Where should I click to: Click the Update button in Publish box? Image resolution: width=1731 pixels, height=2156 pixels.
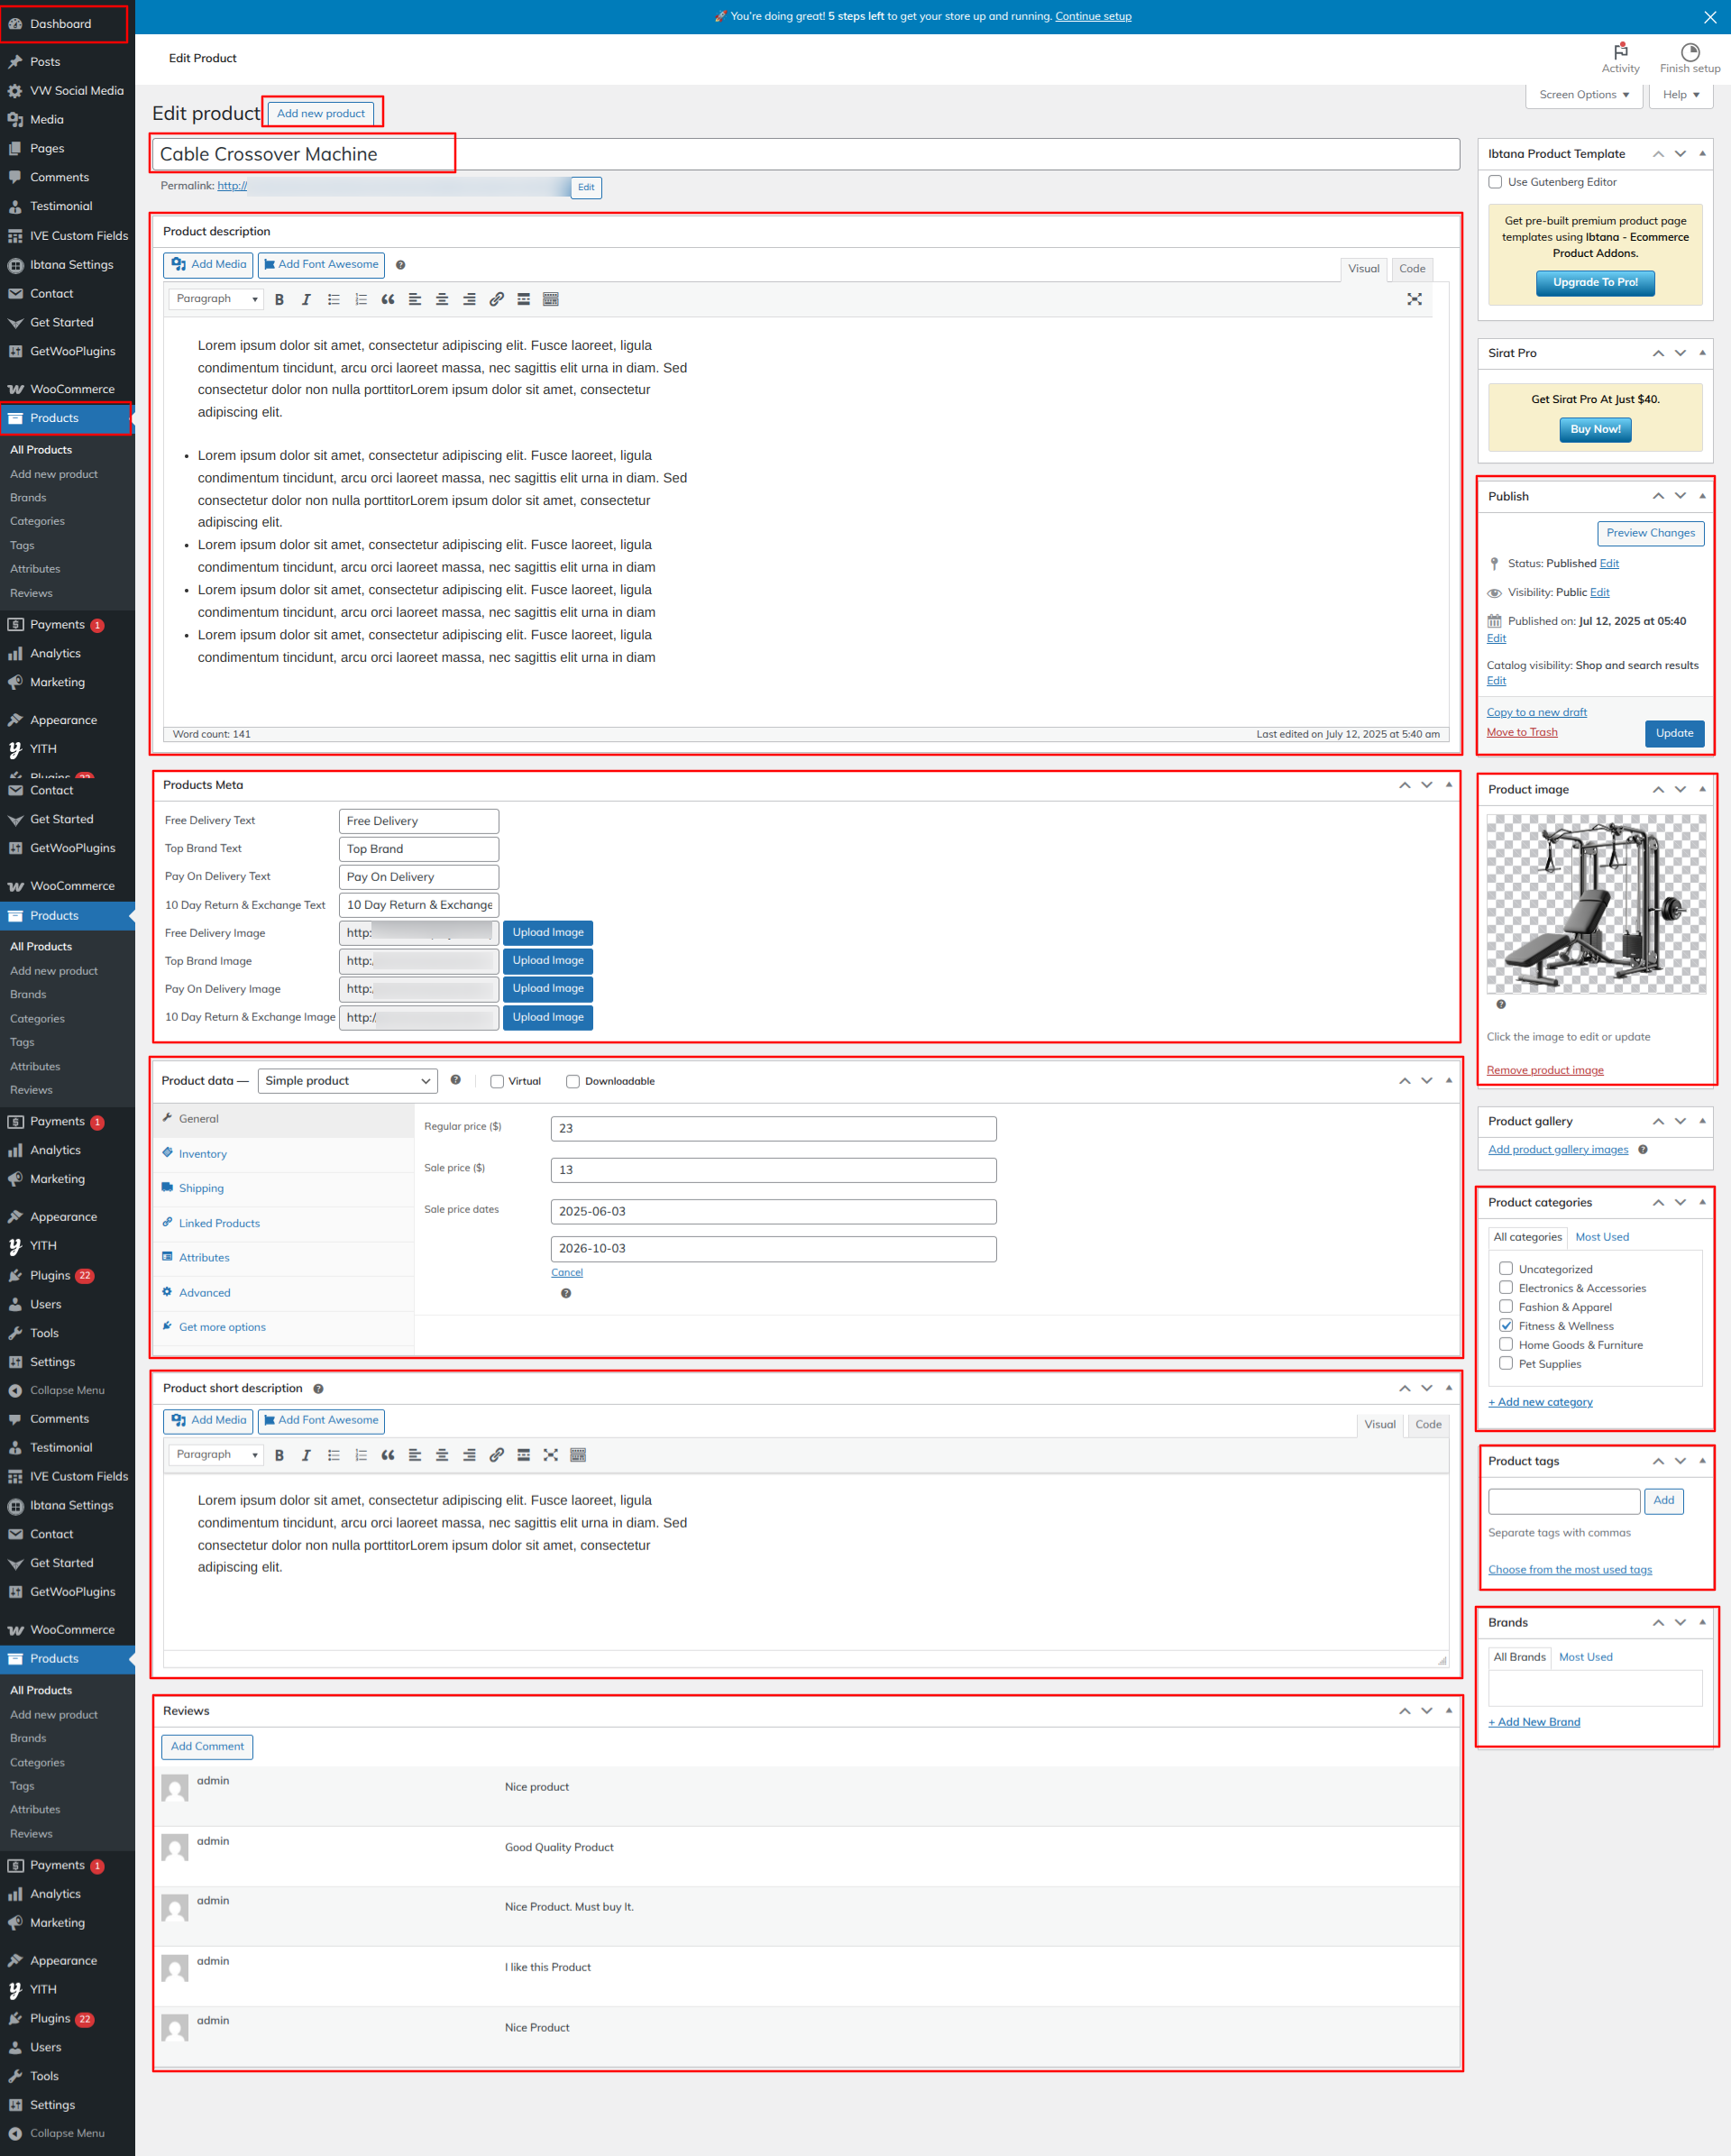[x=1673, y=733]
